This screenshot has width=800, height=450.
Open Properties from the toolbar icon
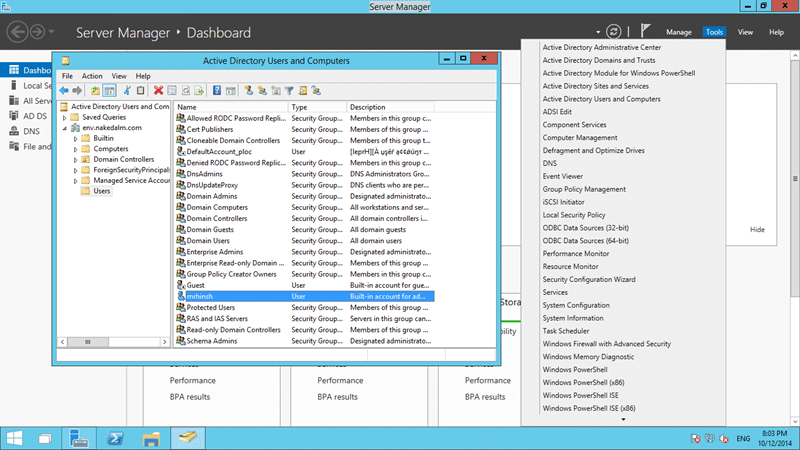tap(172, 91)
